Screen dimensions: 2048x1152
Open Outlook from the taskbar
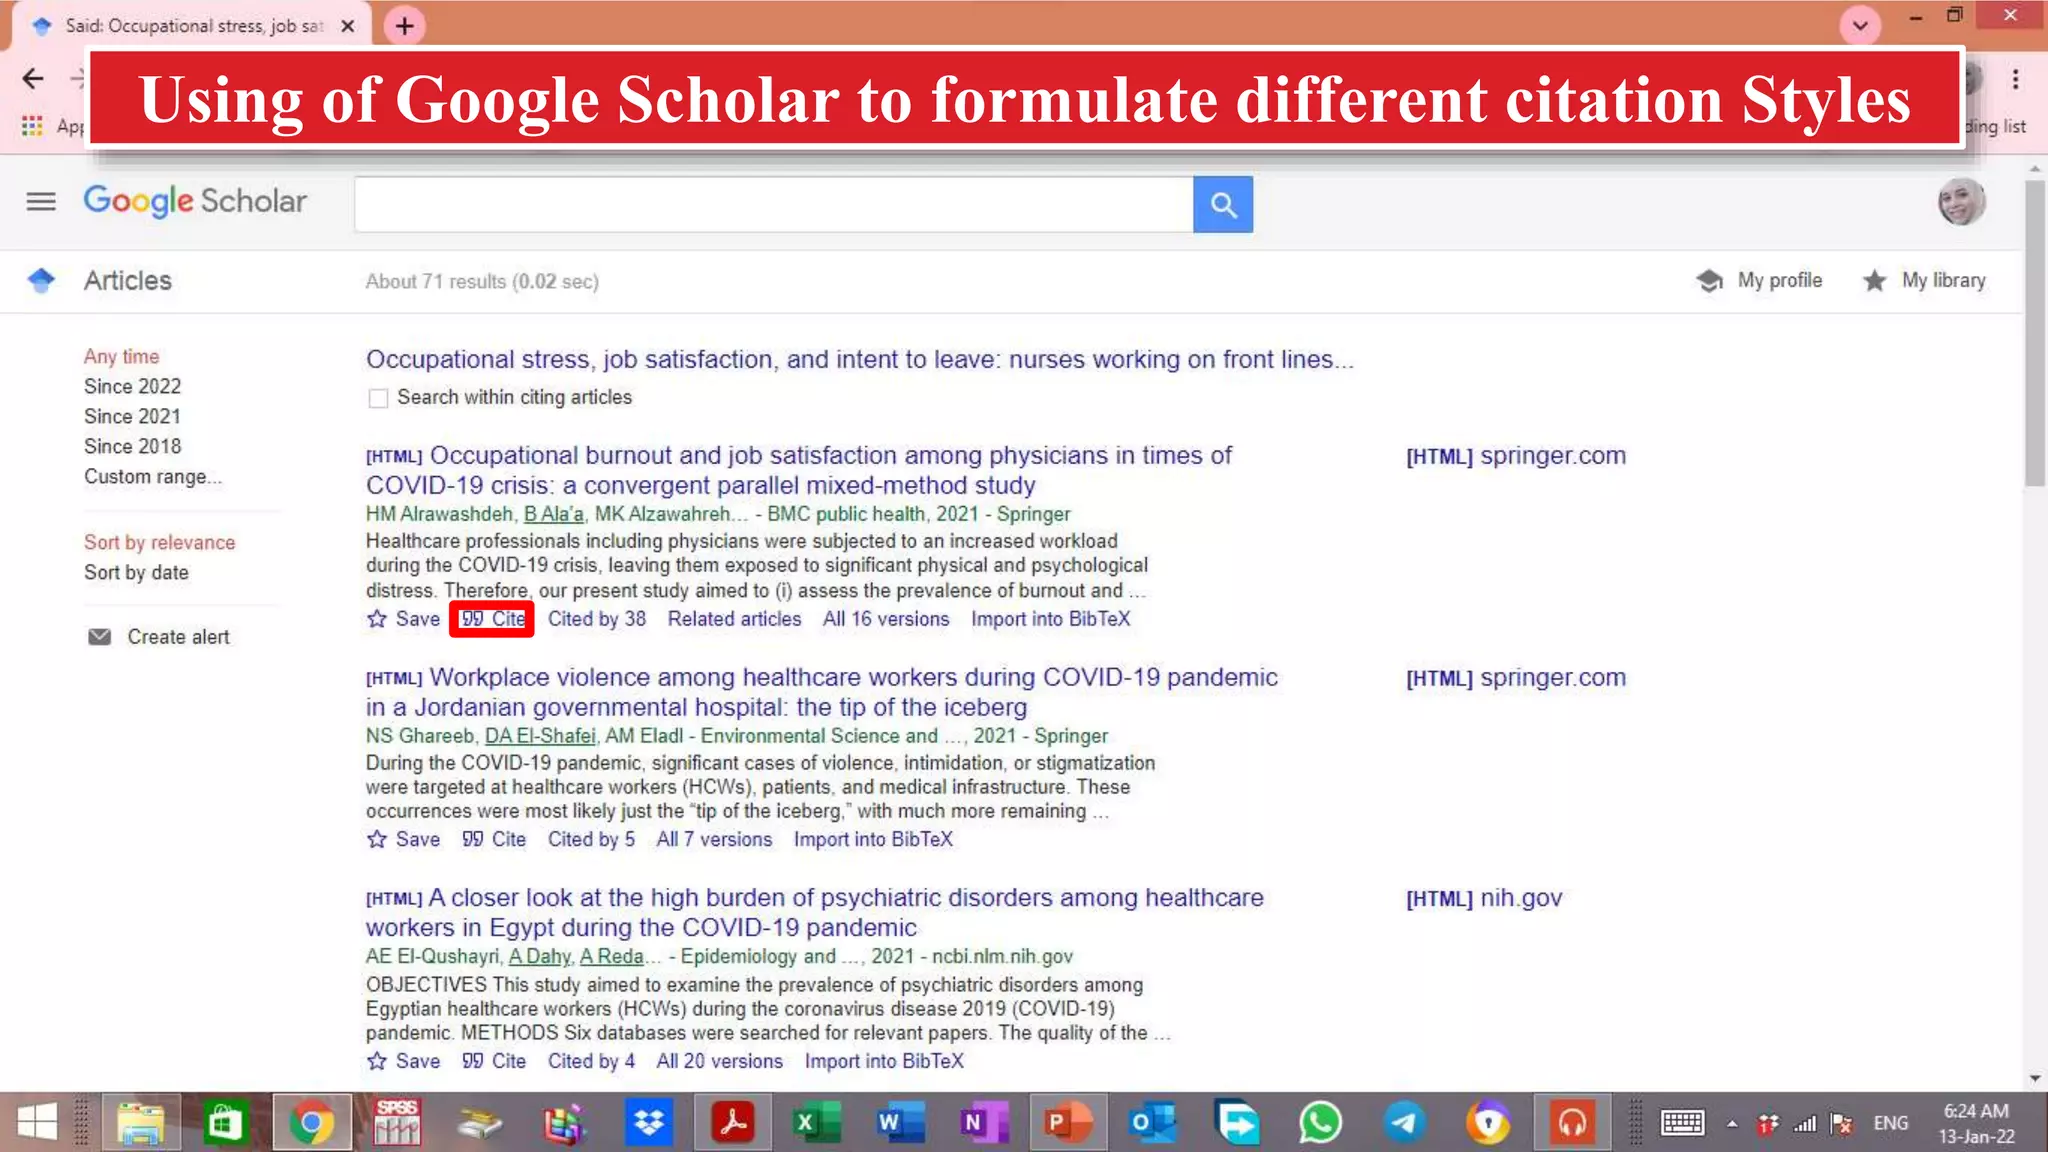(1152, 1123)
